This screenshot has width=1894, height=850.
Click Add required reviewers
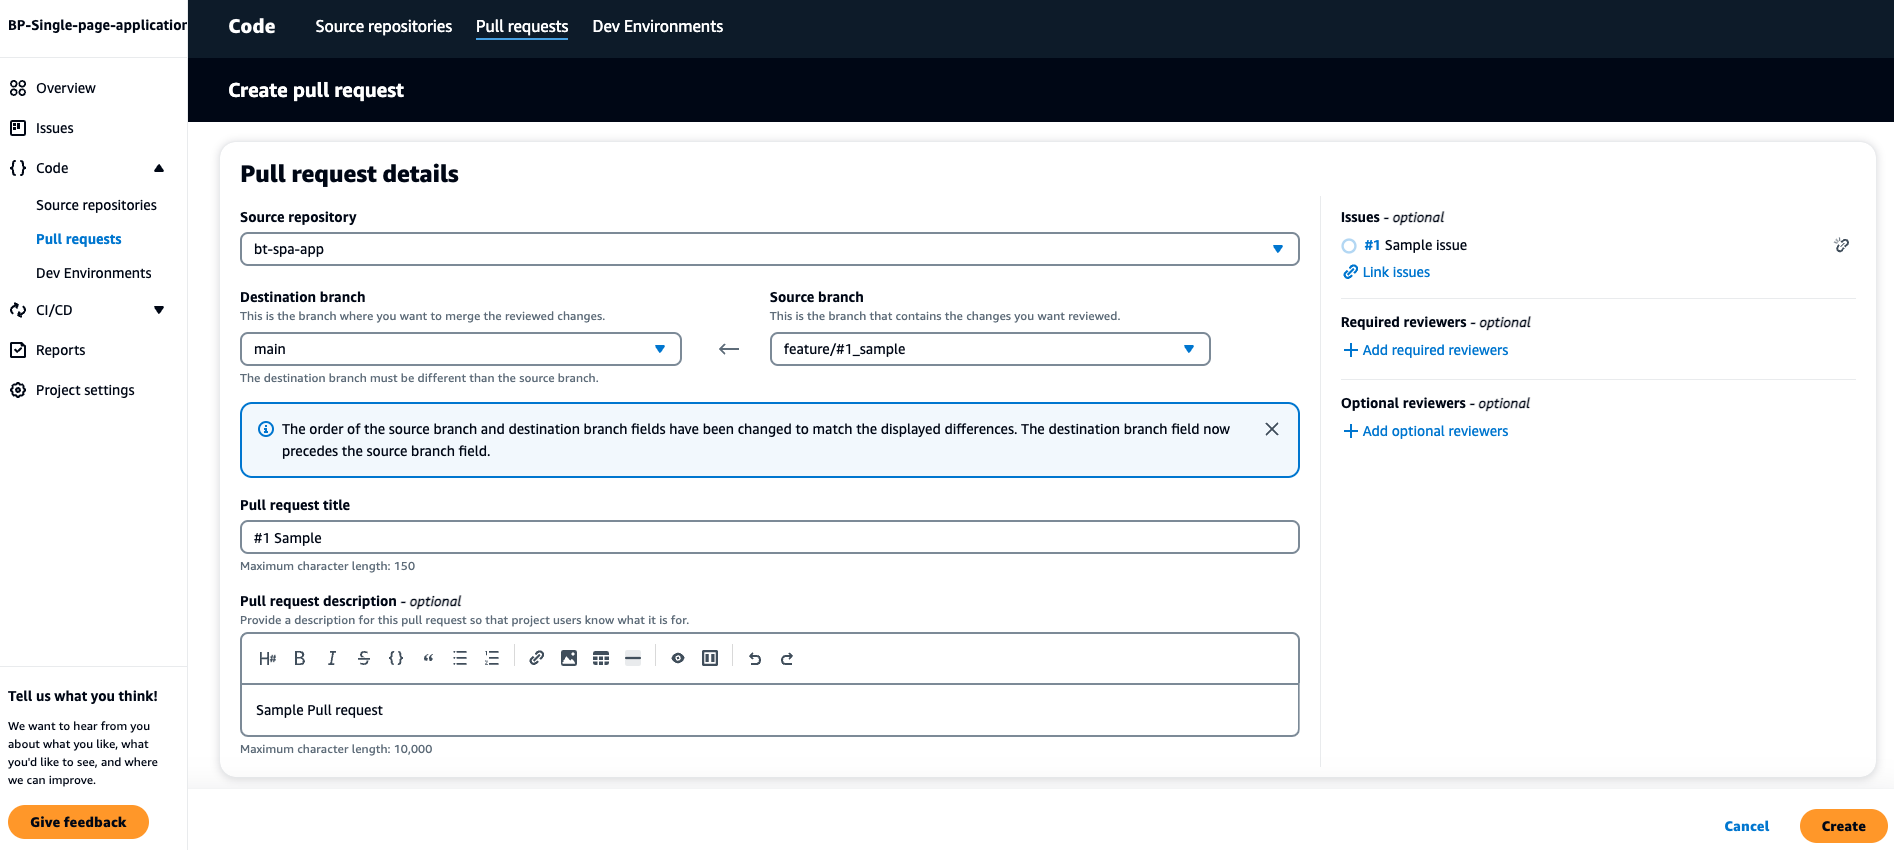tap(1425, 350)
